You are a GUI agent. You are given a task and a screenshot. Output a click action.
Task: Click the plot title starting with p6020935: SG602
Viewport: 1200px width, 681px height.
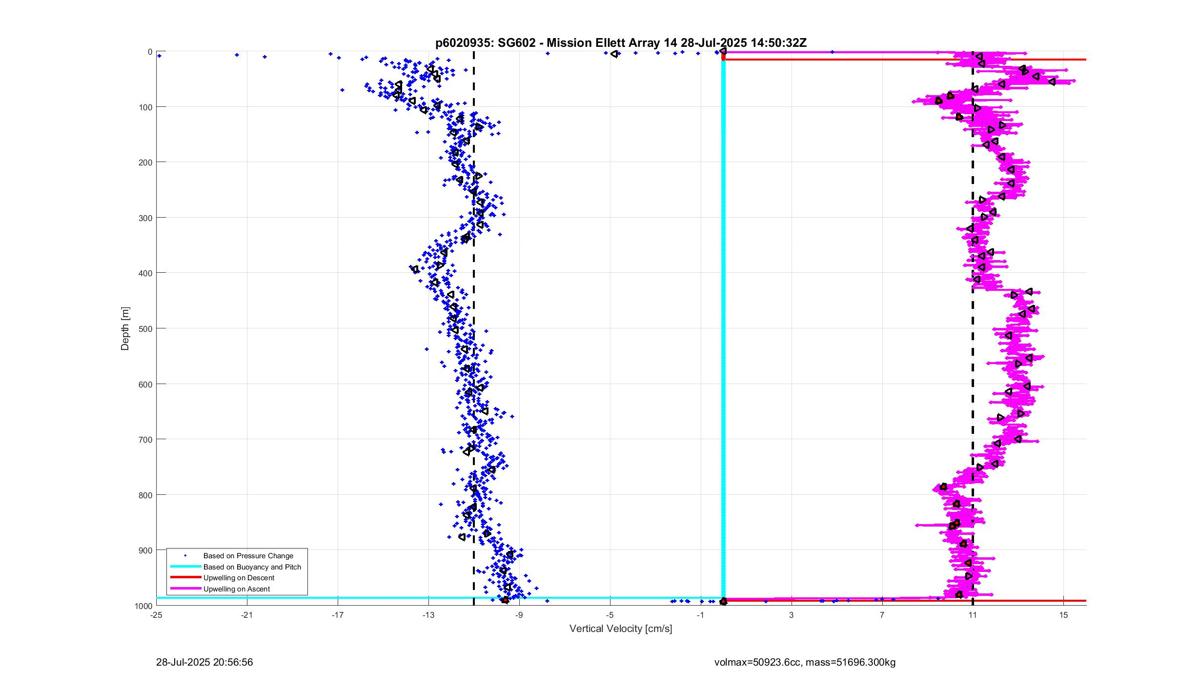coord(621,43)
